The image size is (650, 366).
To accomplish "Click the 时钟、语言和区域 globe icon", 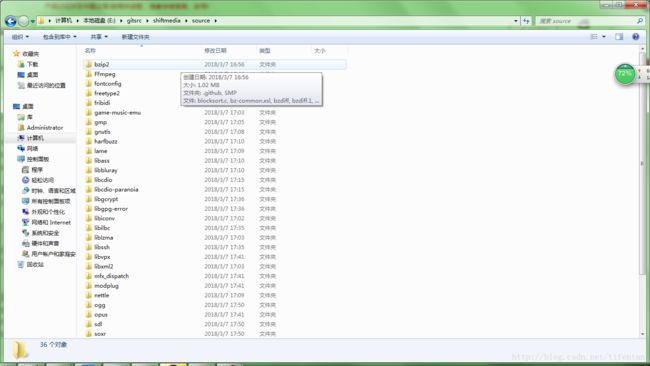I will coord(25,191).
